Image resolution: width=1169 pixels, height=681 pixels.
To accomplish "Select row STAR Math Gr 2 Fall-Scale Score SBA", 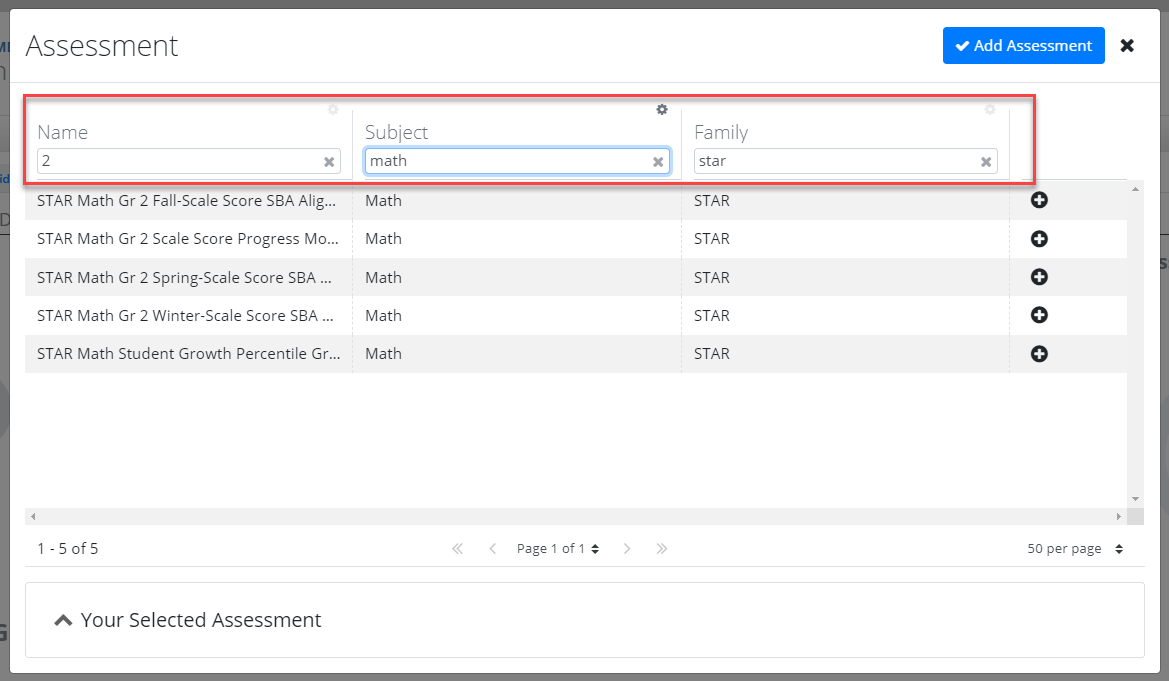I will pyautogui.click(x=576, y=201).
